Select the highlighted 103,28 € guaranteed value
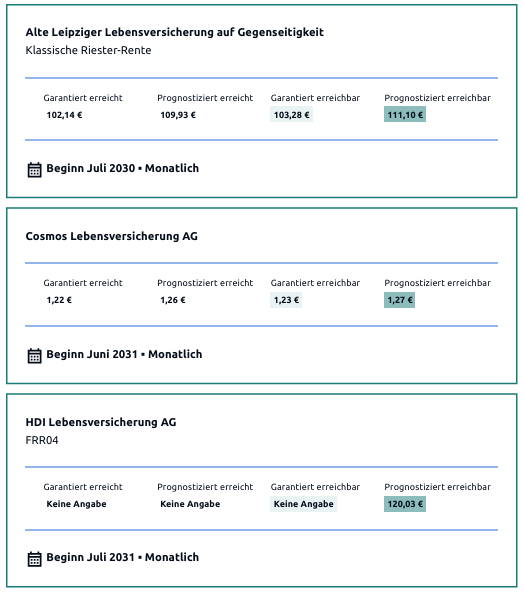The image size is (524, 594). [291, 114]
